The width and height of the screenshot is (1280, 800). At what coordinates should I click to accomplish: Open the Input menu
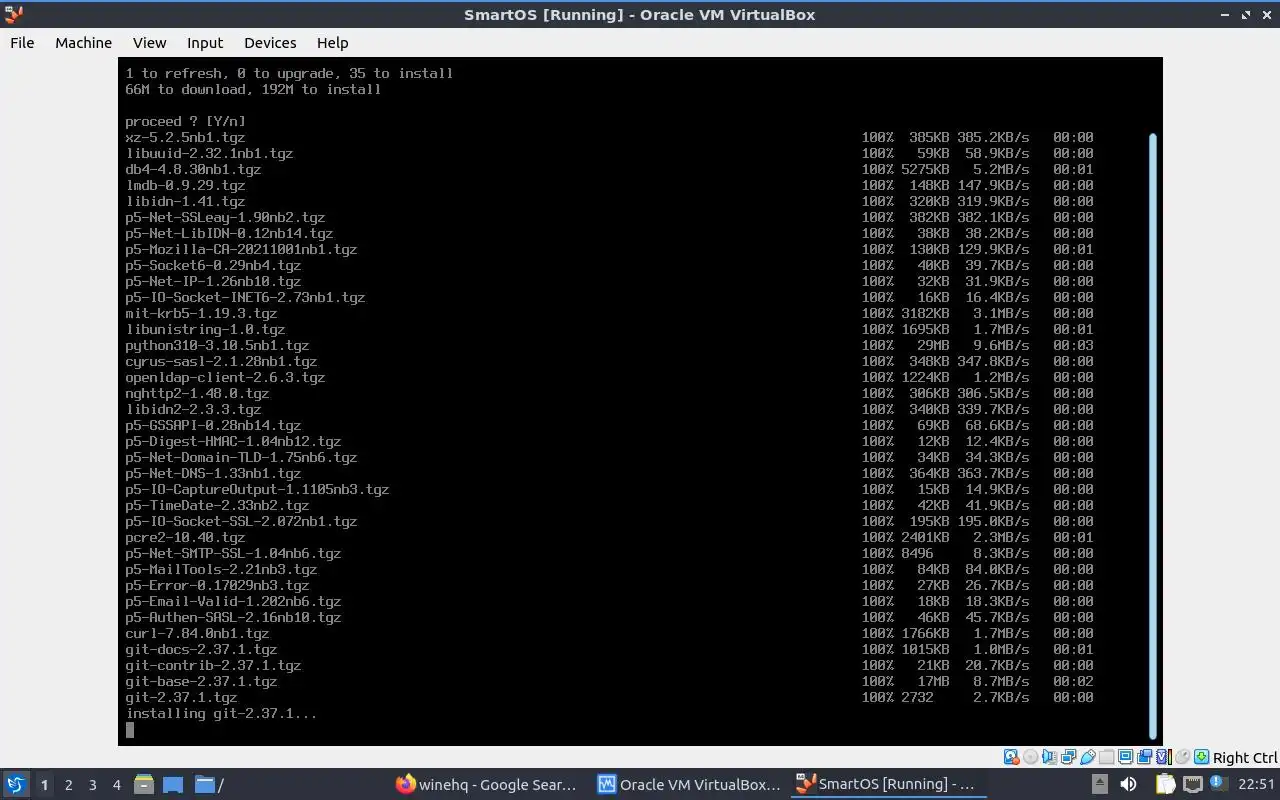[205, 43]
